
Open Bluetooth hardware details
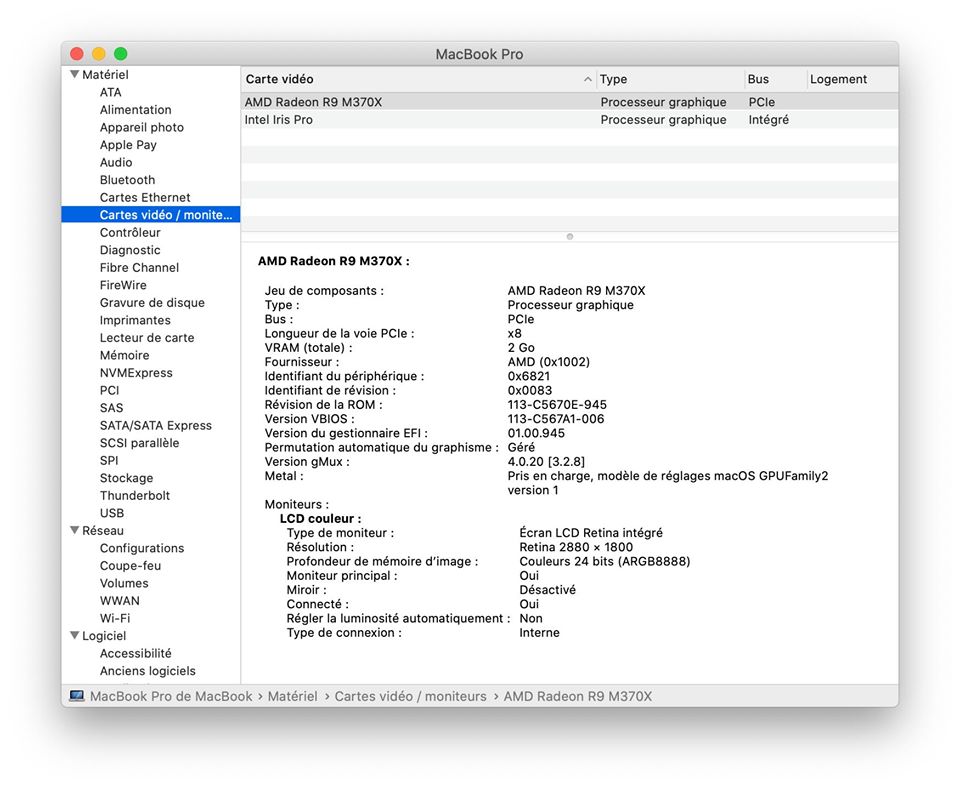[x=127, y=180]
